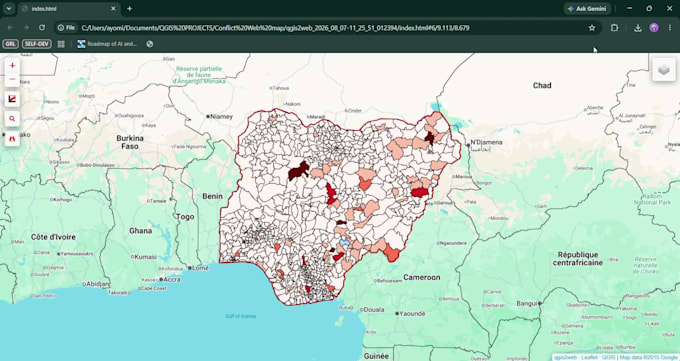Open the Chrome three-dot menu
This screenshot has height=361, width=680.
tap(670, 28)
